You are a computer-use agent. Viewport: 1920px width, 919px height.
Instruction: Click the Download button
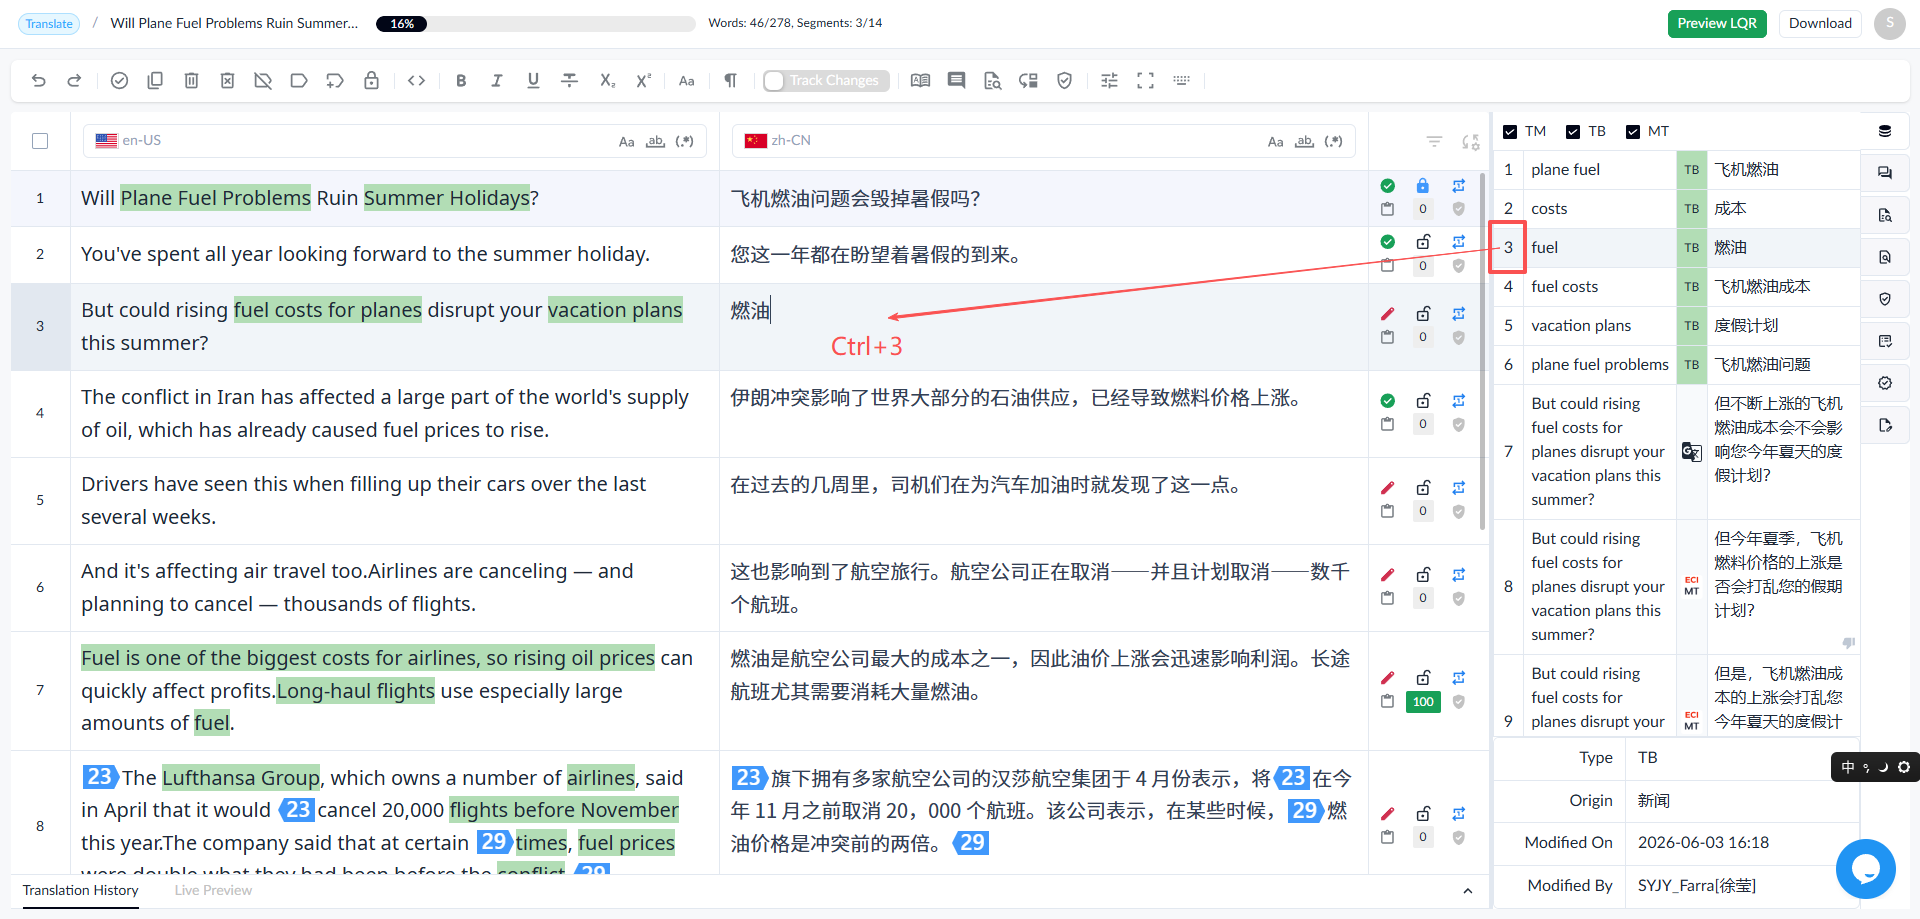(1820, 24)
